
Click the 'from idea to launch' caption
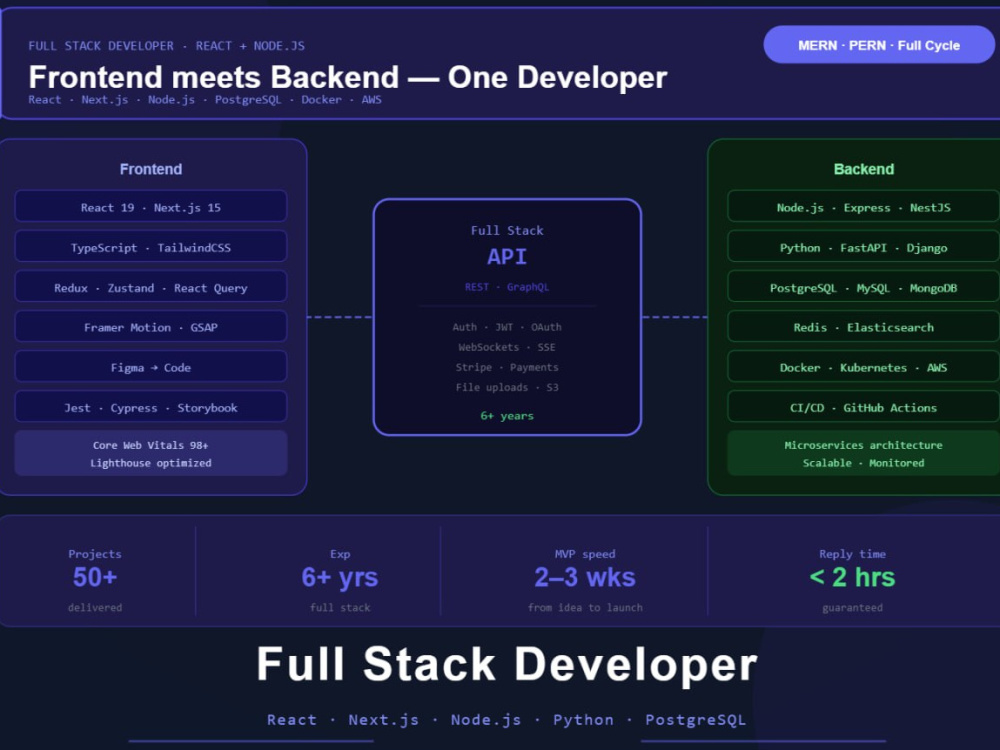(585, 608)
